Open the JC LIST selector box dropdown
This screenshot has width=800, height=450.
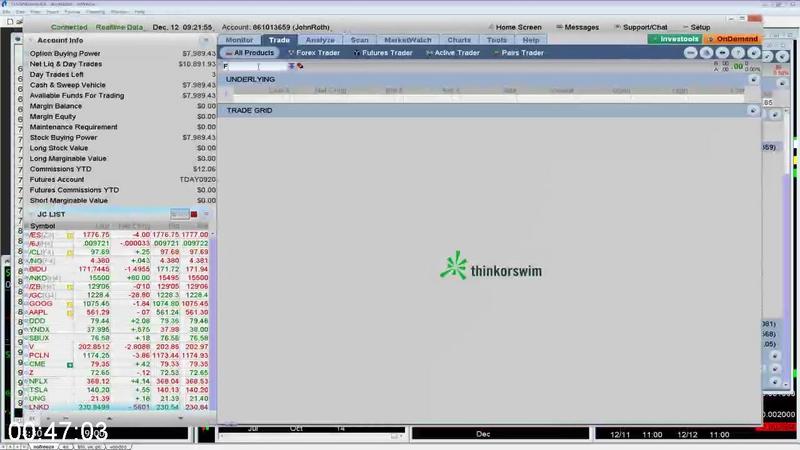pyautogui.click(x=180, y=214)
